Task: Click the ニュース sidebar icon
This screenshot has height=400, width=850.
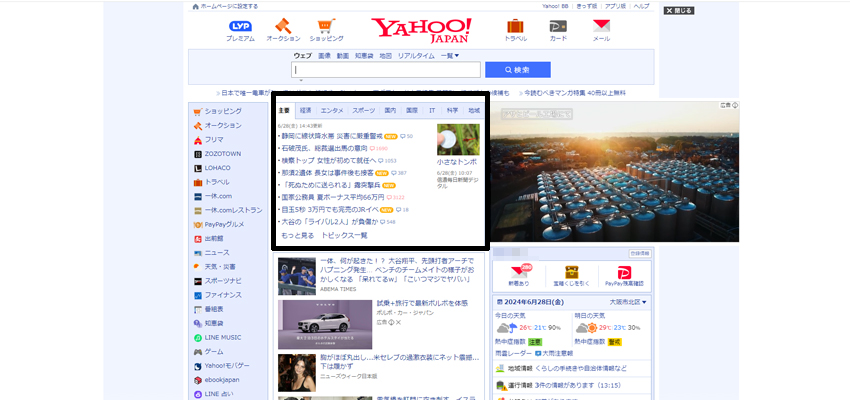Action: pyautogui.click(x=198, y=253)
